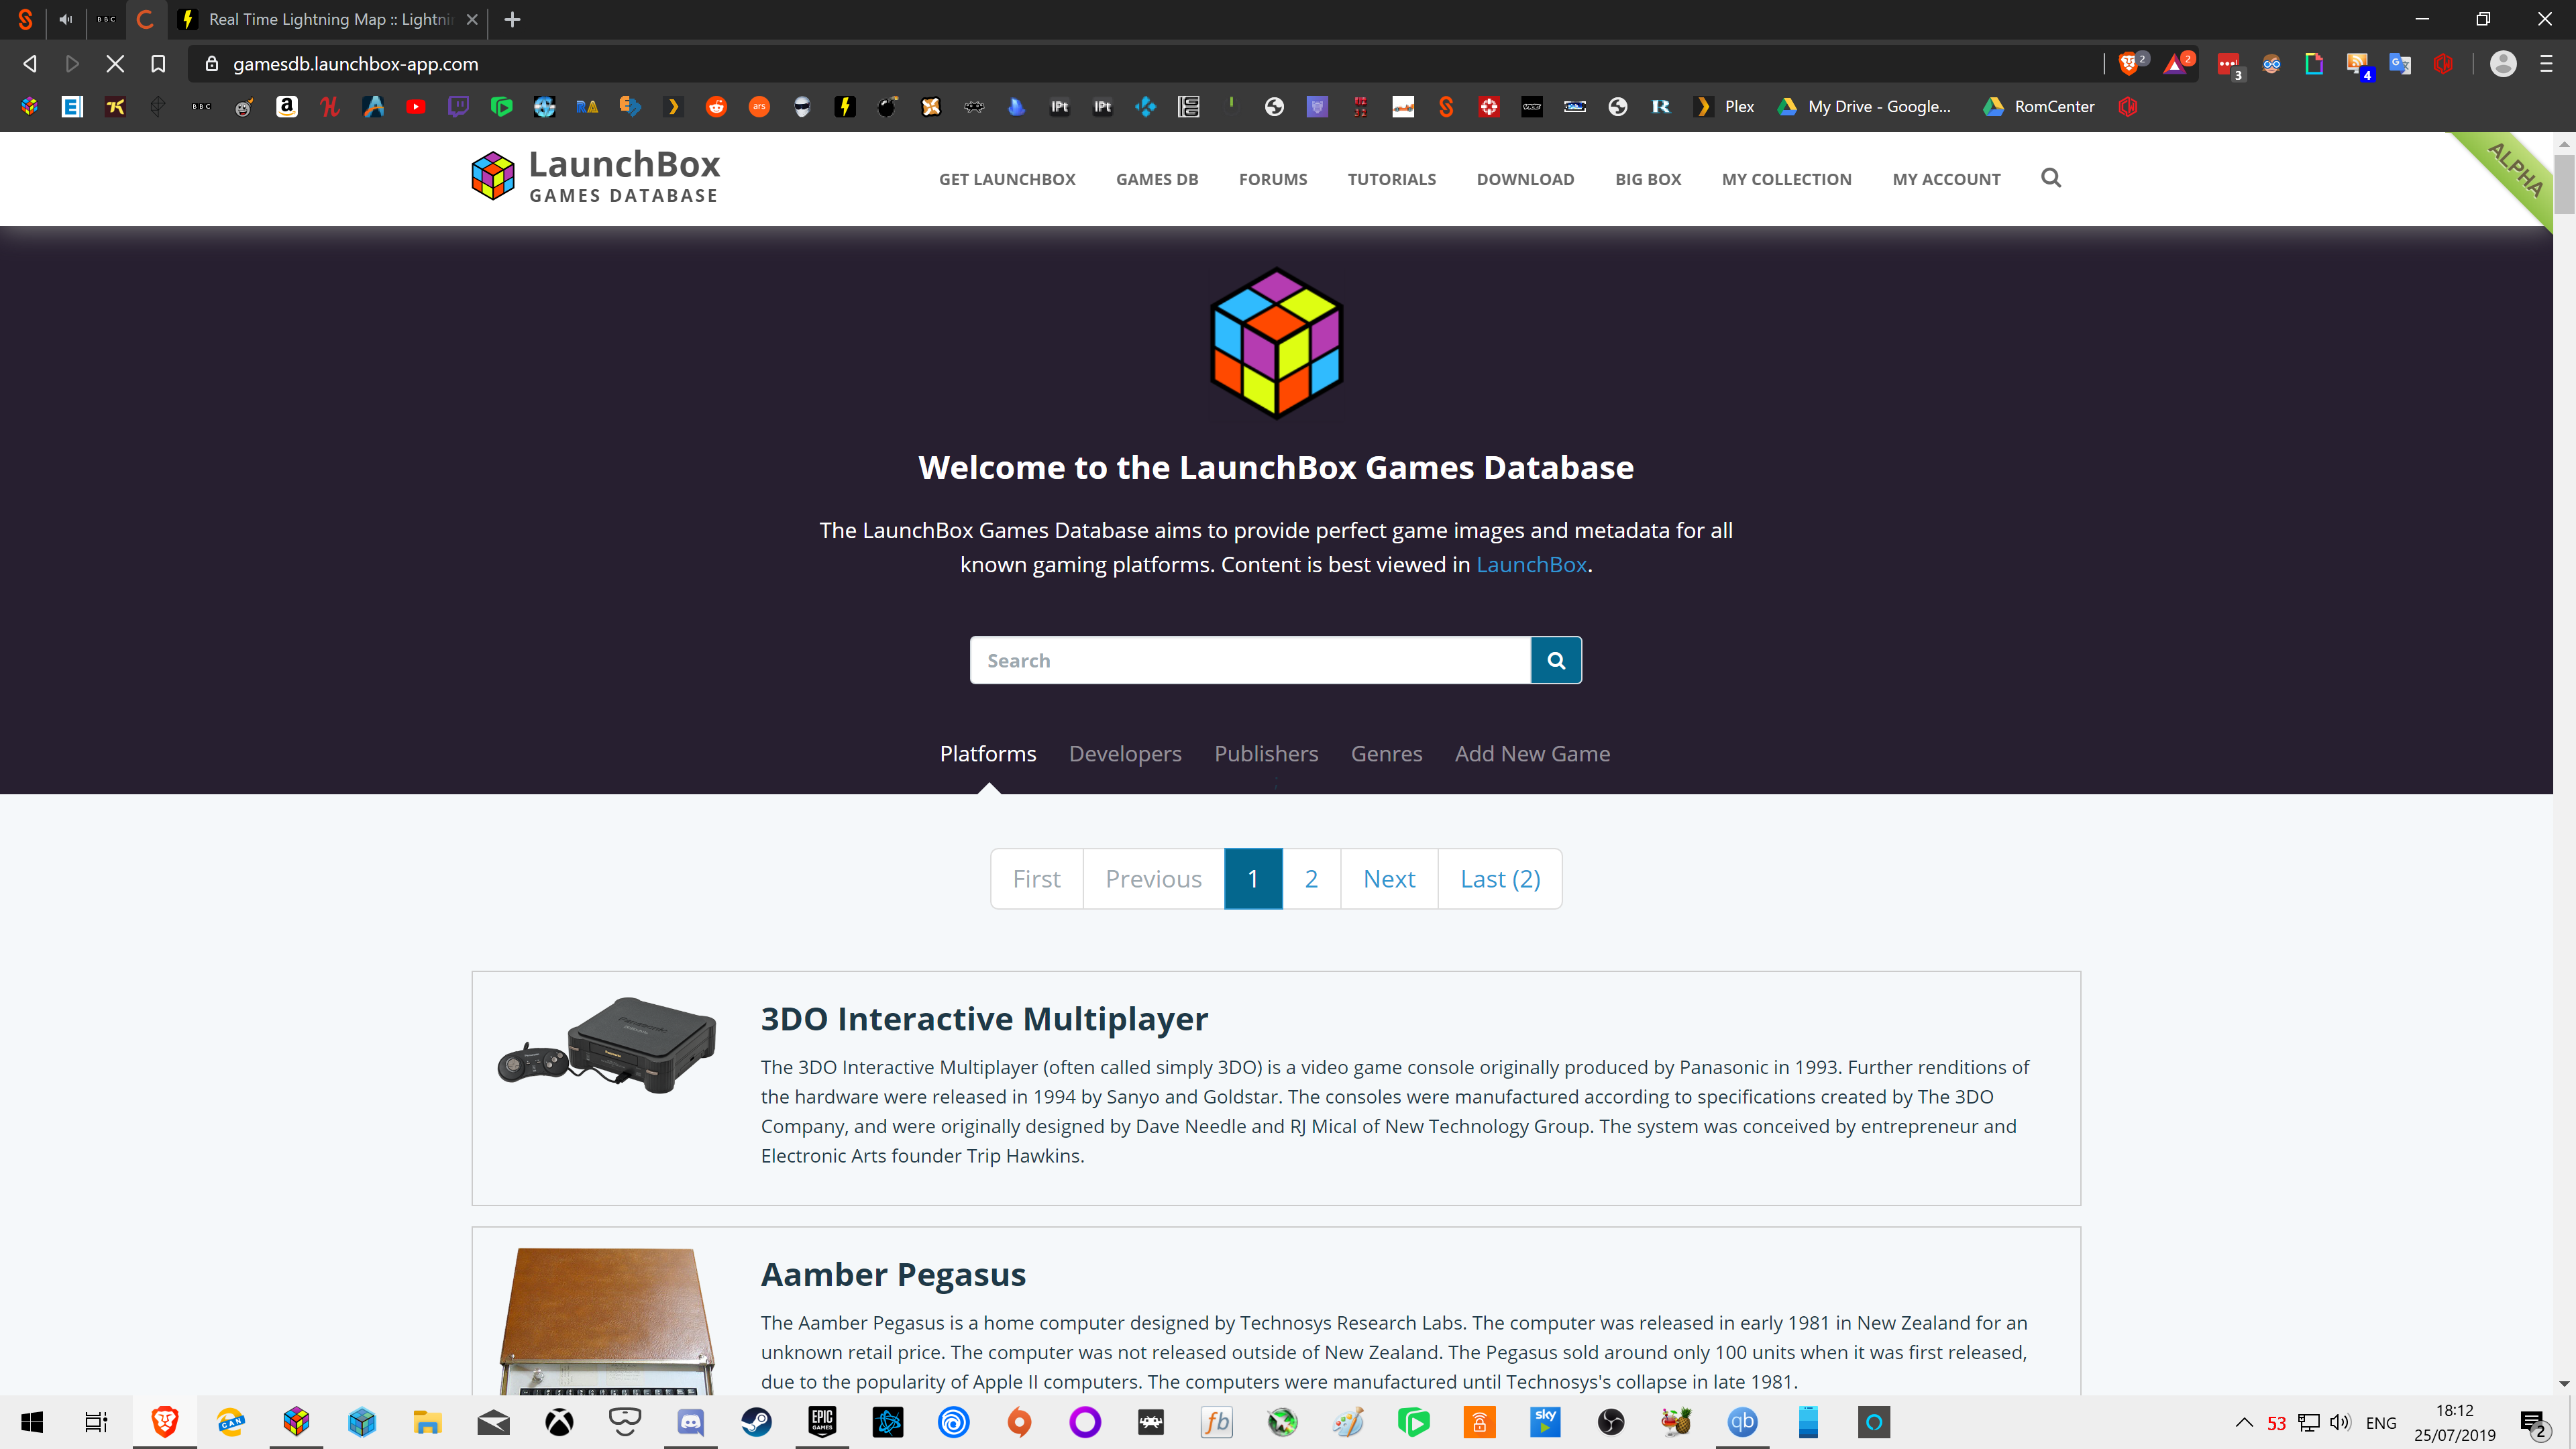The width and height of the screenshot is (2576, 1449).
Task: Open My Drive - Google bookmark
Action: click(1865, 106)
